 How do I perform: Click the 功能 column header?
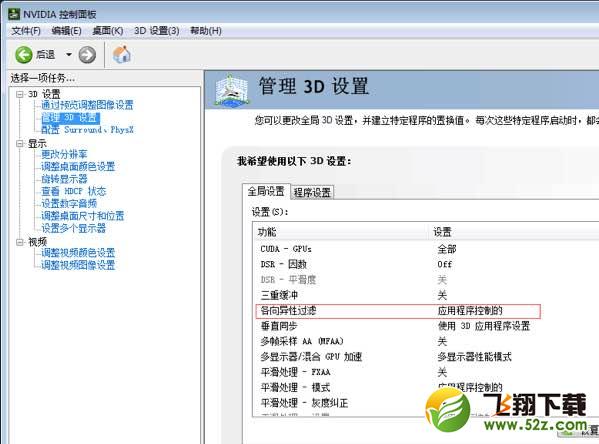click(341, 232)
